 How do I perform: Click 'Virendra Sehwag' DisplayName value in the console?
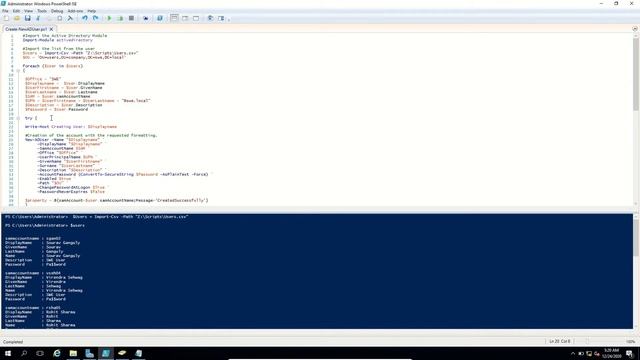coord(64,278)
